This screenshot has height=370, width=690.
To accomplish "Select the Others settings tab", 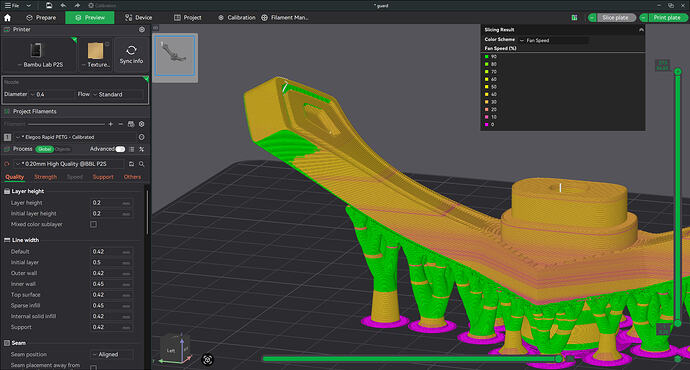I will coord(132,177).
